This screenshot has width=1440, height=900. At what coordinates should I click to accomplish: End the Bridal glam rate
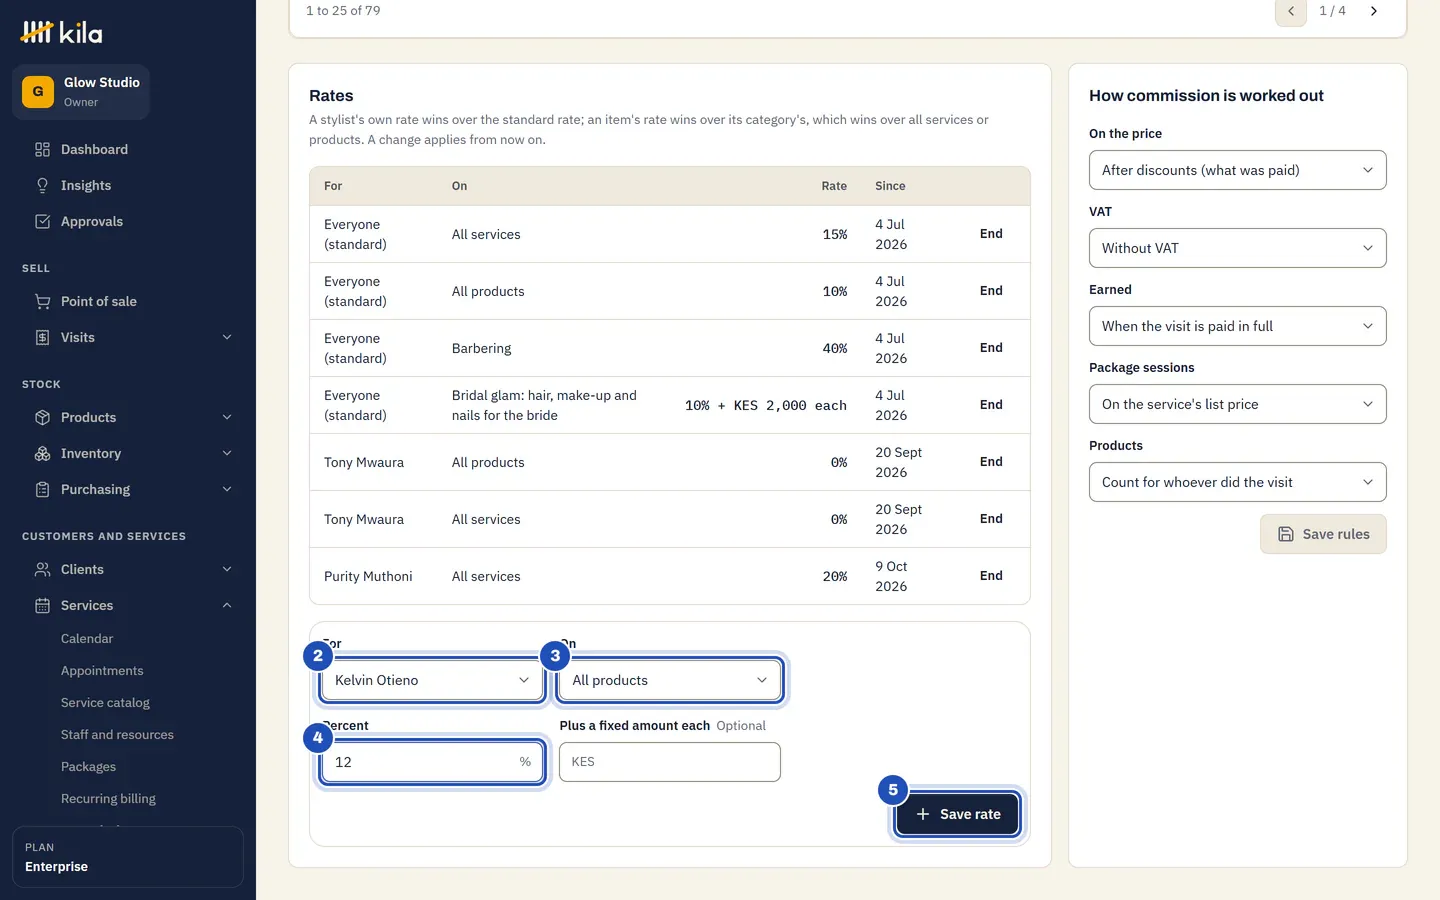tap(991, 405)
